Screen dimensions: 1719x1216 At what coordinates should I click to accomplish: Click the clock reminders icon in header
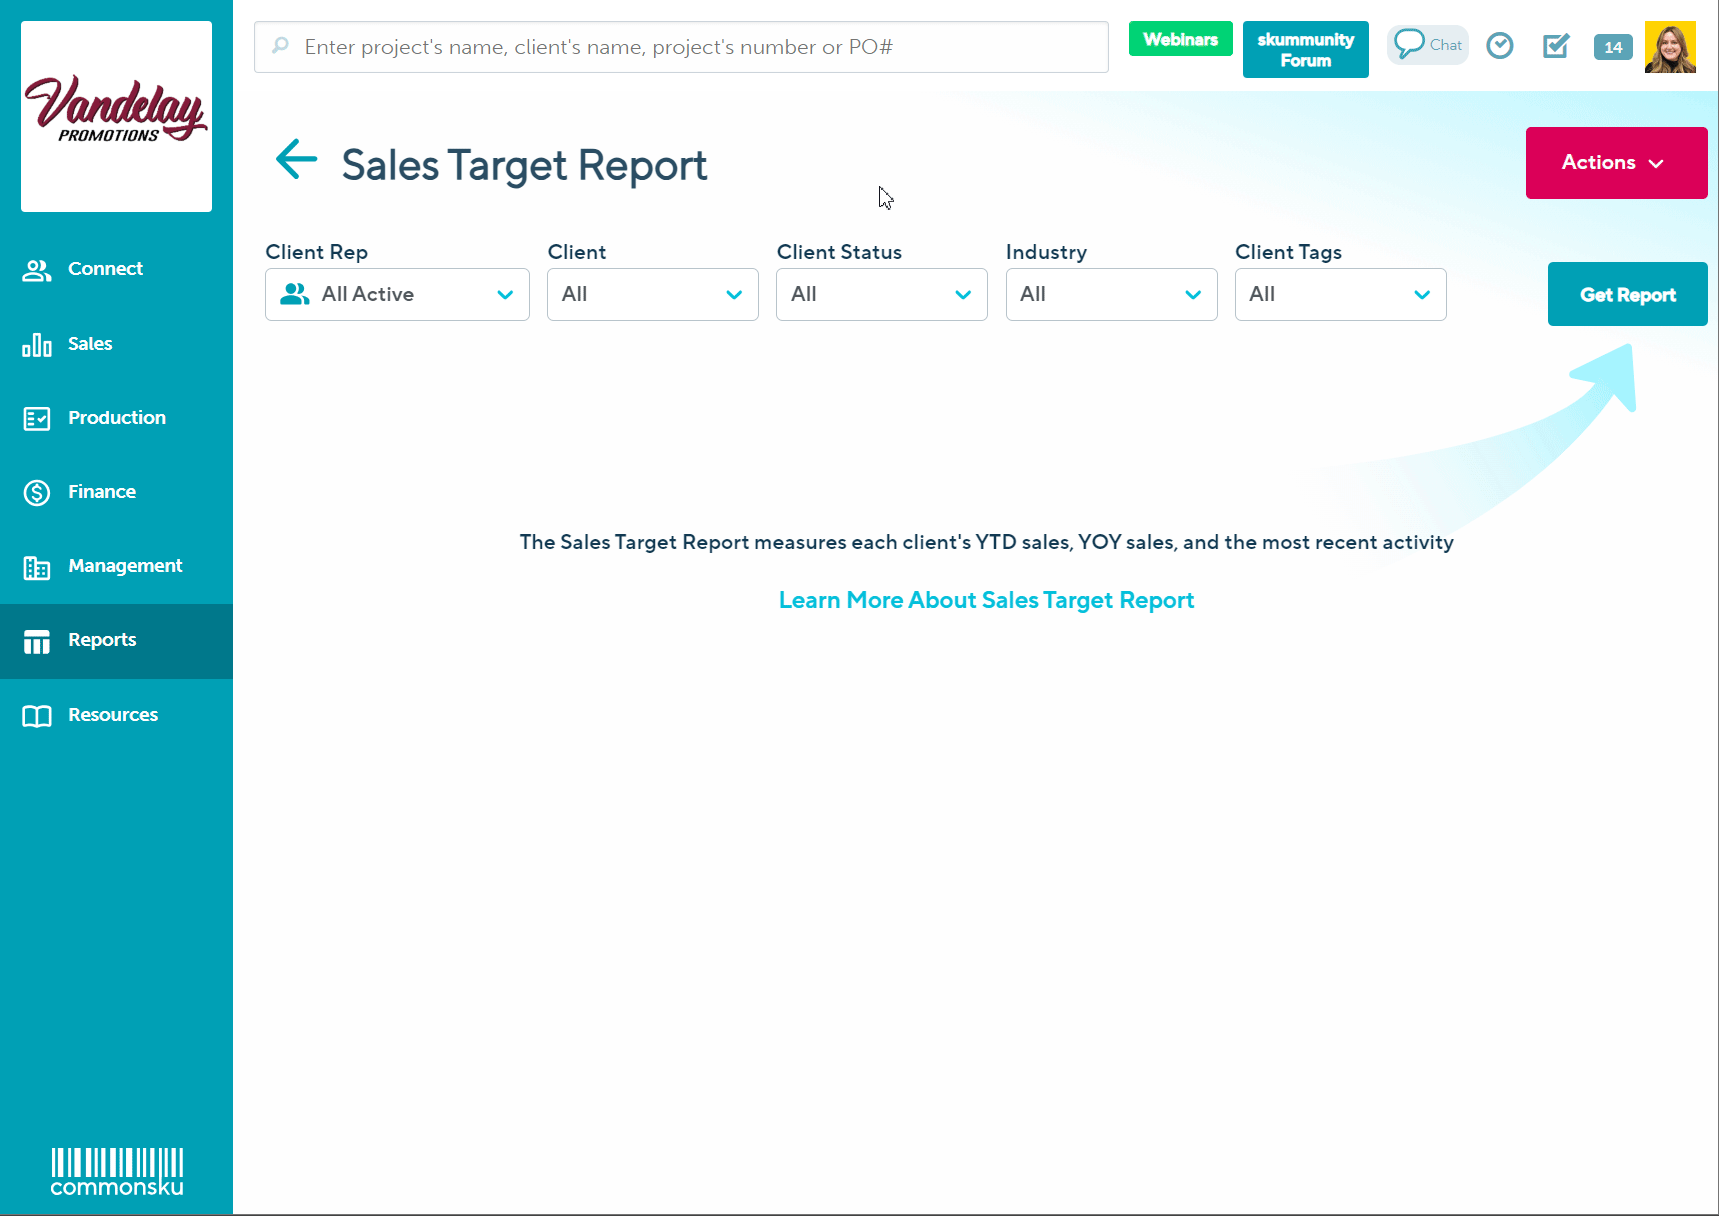click(1499, 46)
